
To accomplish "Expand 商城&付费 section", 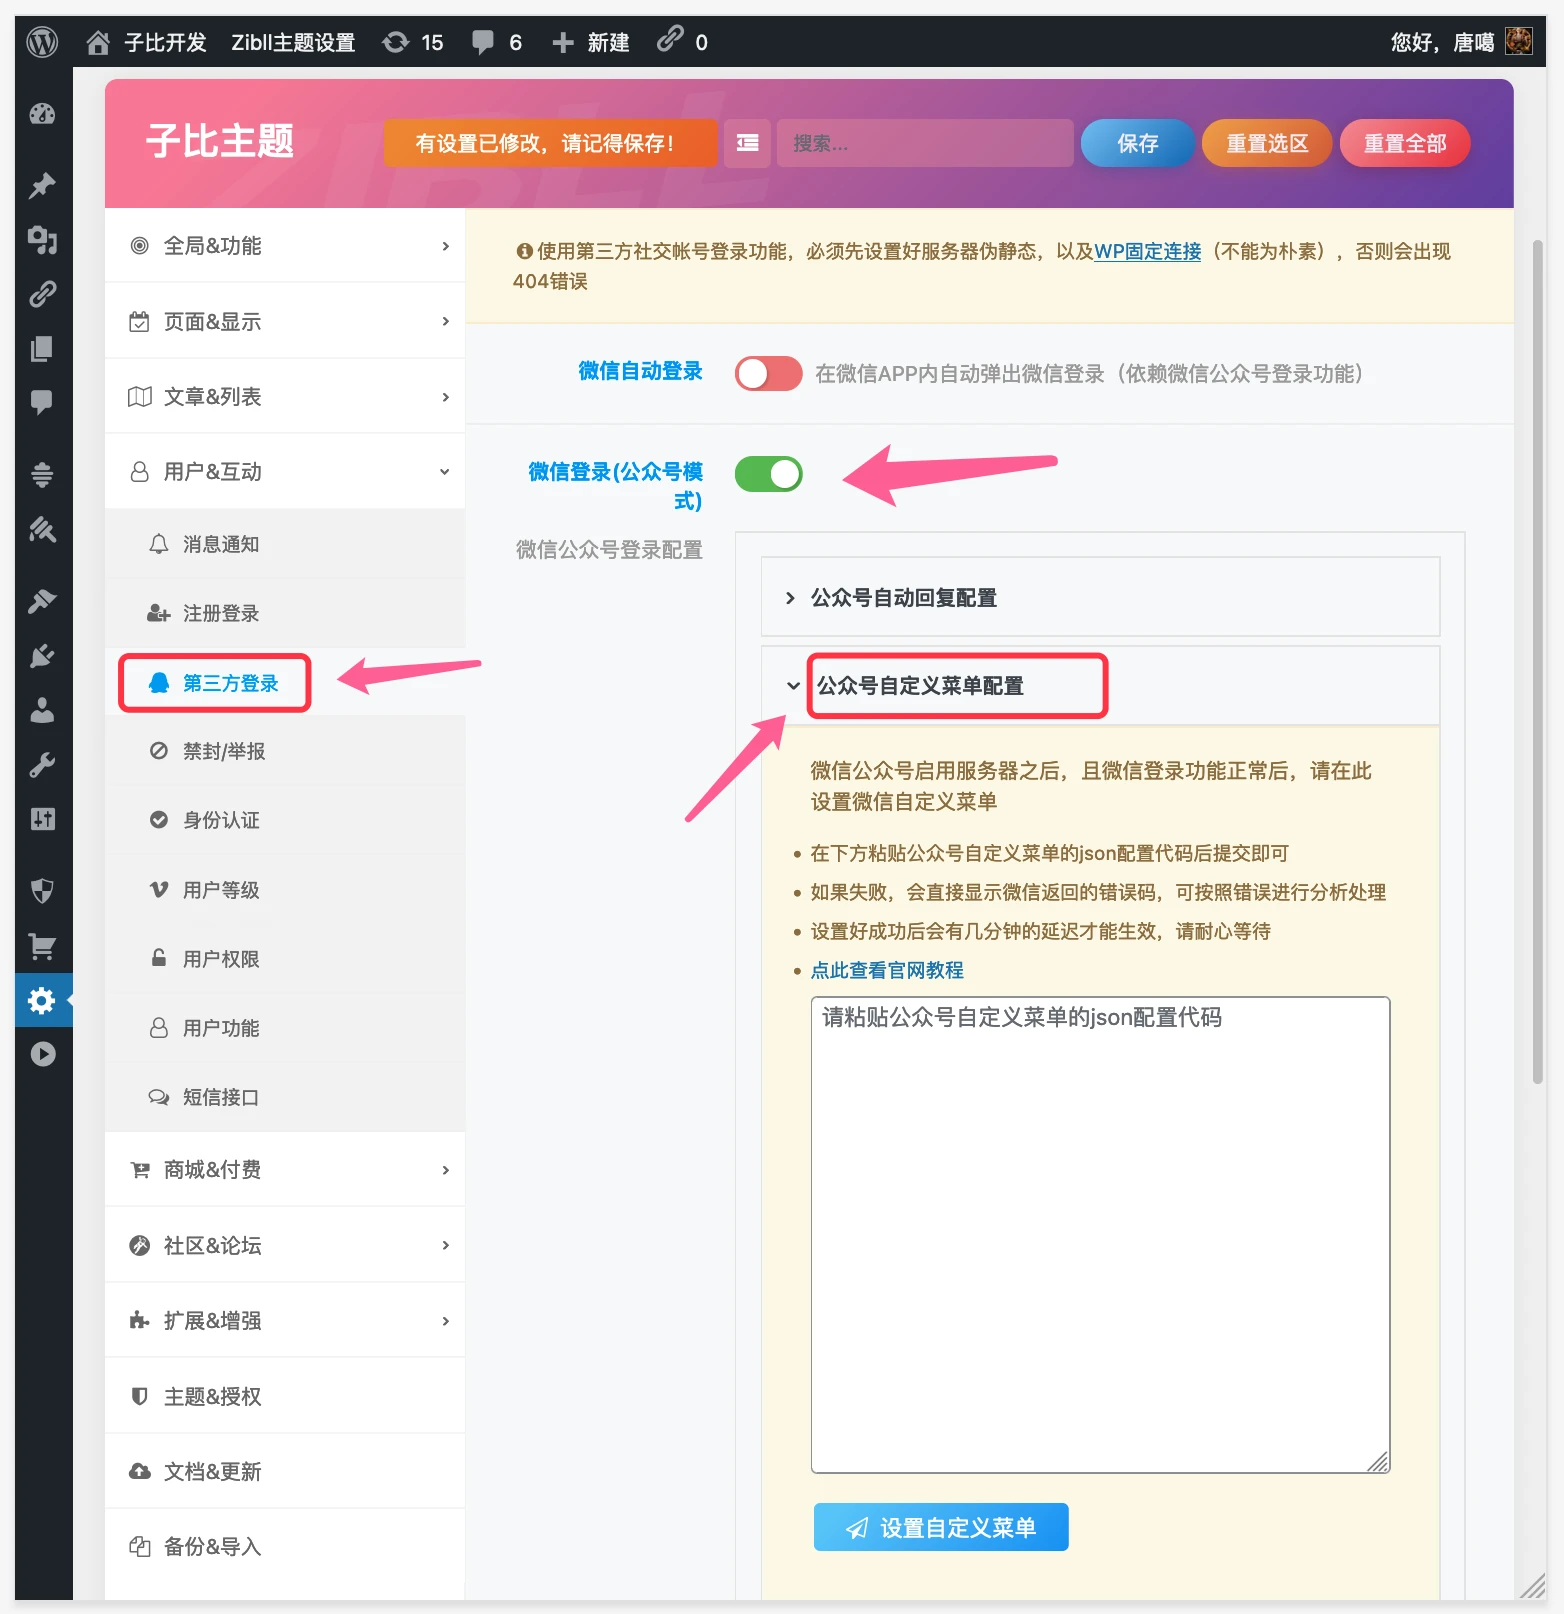I will (x=285, y=1169).
